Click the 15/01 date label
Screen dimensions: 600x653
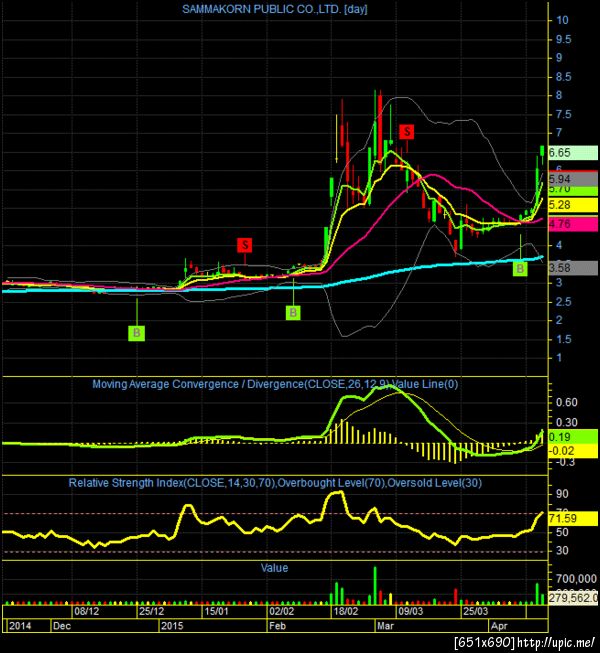[217, 612]
